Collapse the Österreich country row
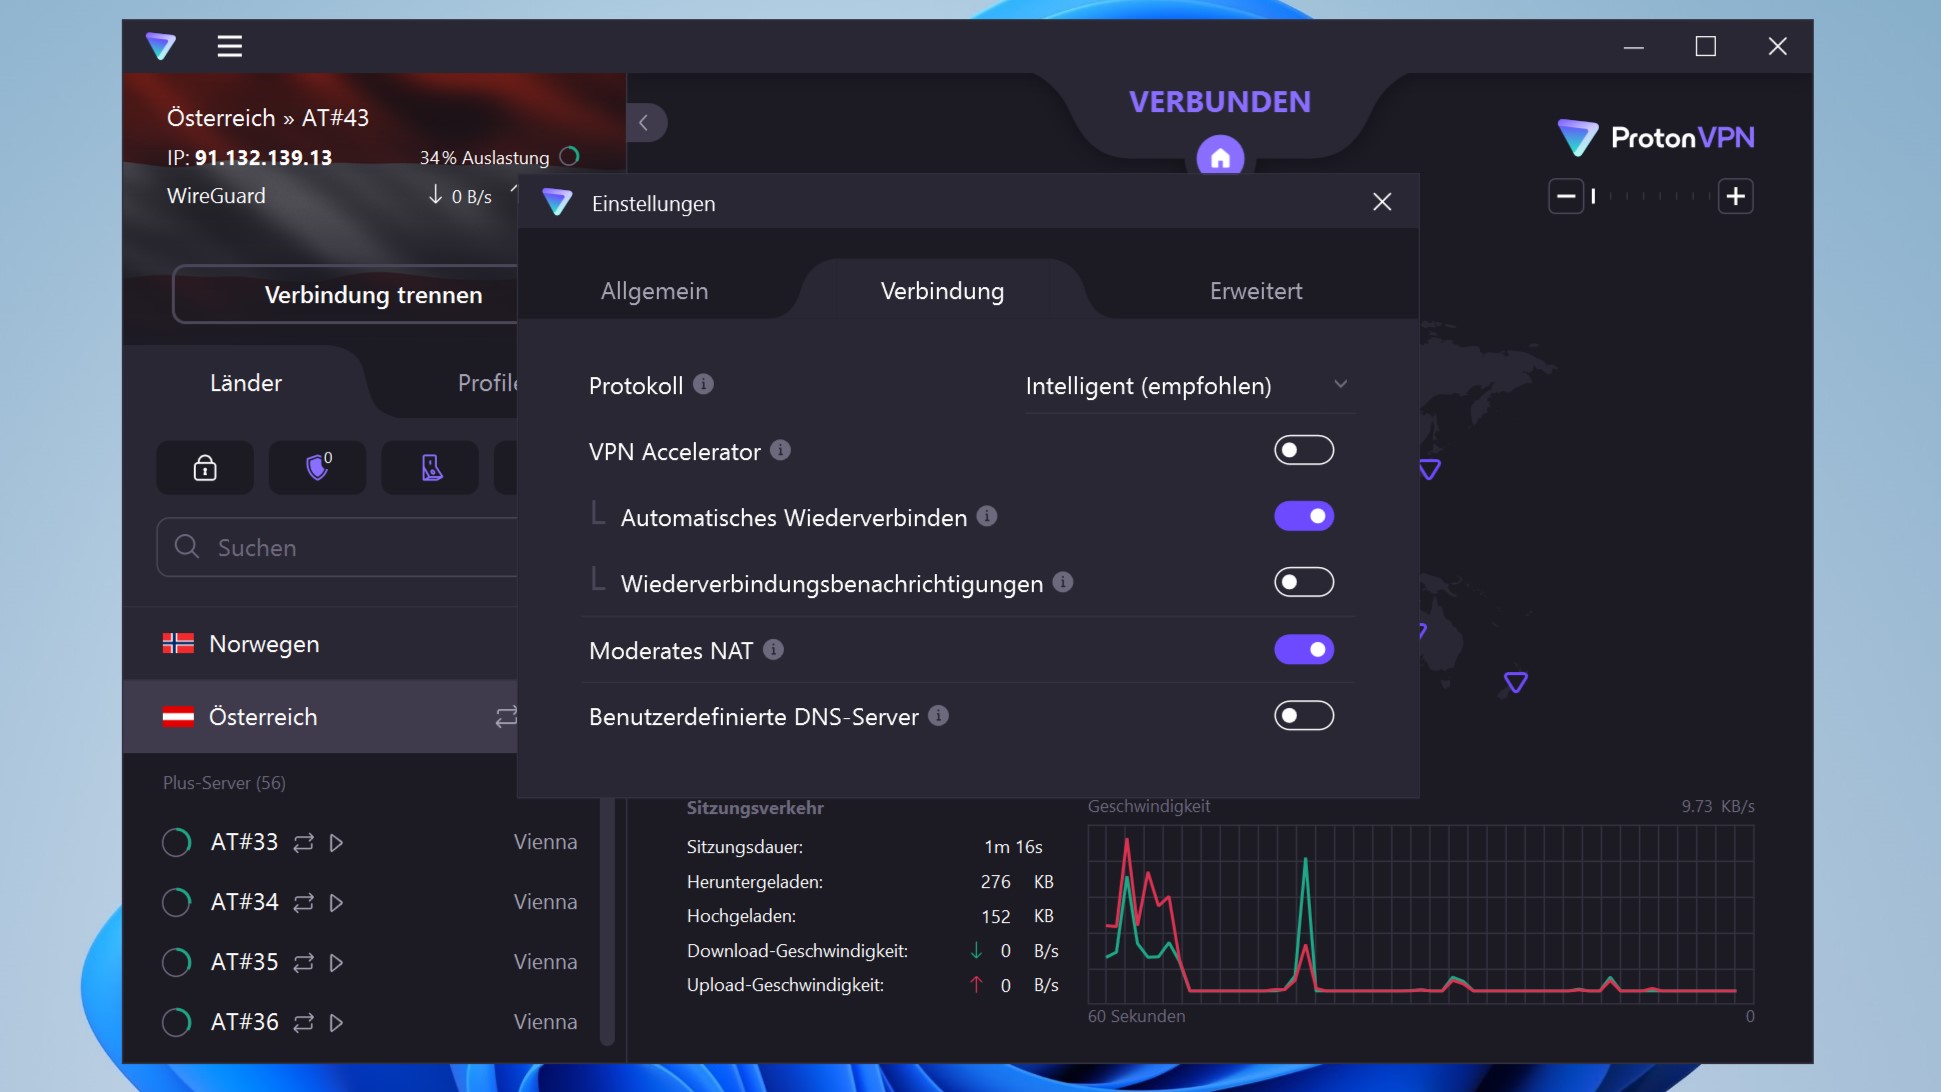 (x=320, y=717)
